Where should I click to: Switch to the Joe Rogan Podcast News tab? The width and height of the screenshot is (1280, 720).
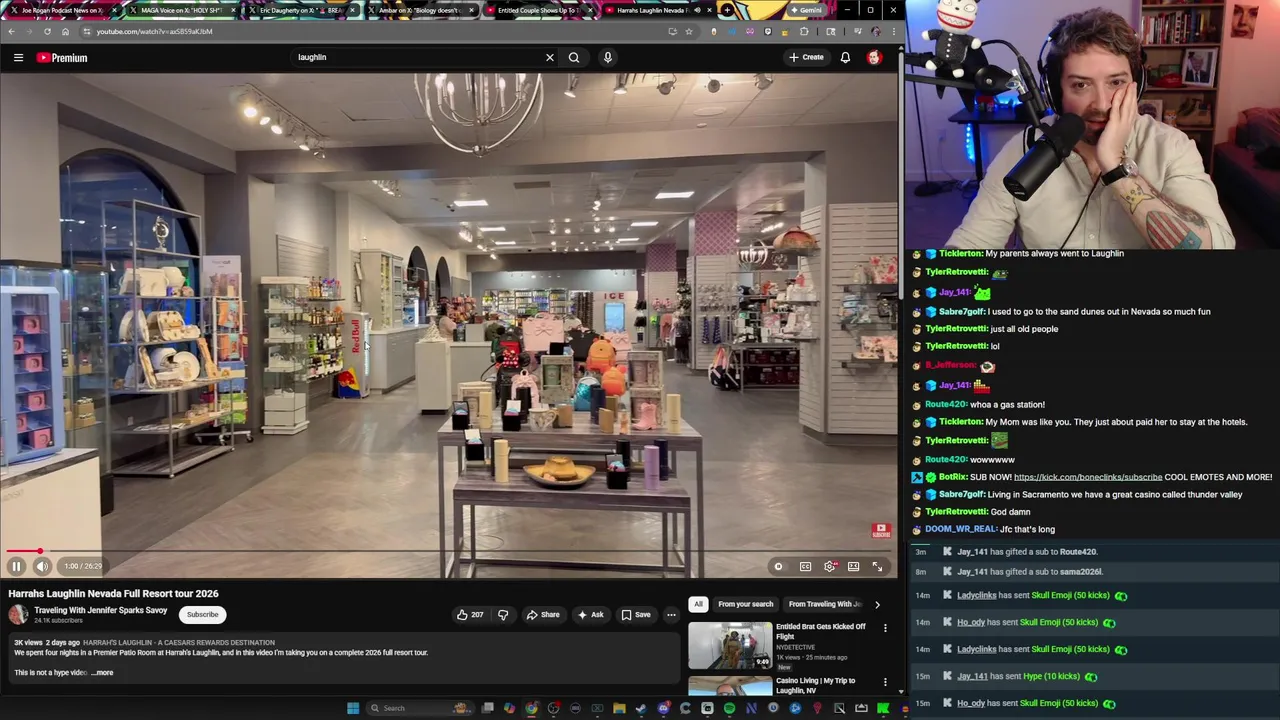pyautogui.click(x=60, y=10)
